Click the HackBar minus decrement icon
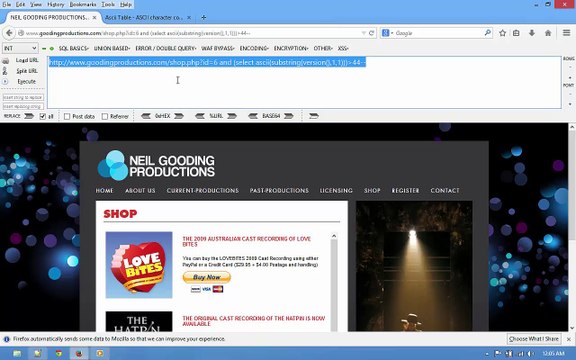This screenshot has height=360, width=576. 44,48
